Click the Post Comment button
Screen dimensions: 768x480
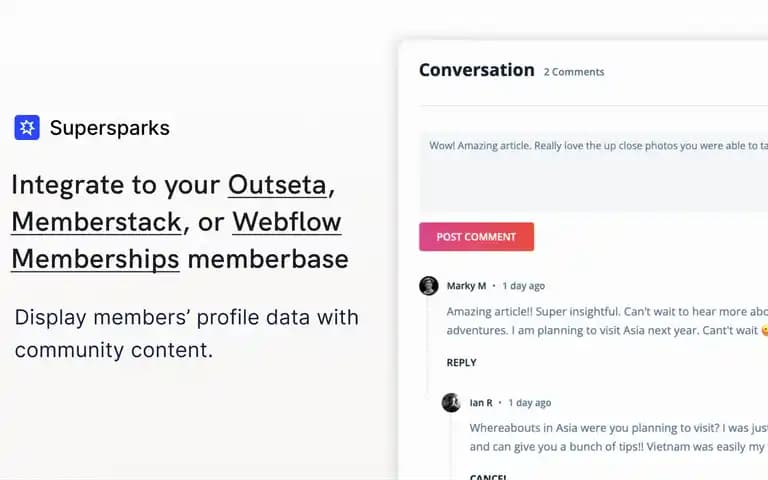pyautogui.click(x=477, y=237)
